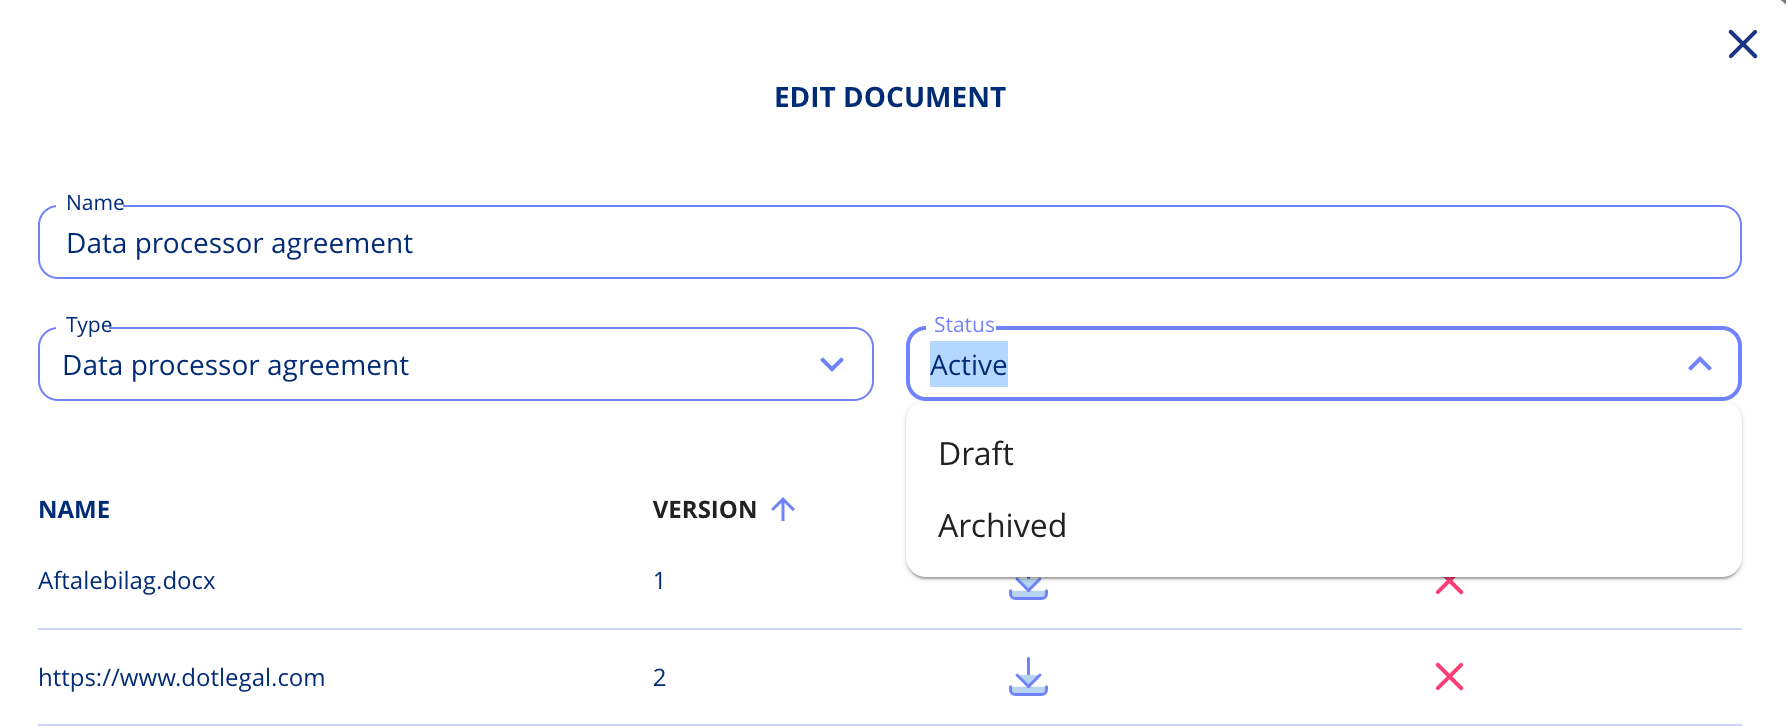Click version number 1 cell
The height and width of the screenshot is (726, 1786).
[659, 581]
